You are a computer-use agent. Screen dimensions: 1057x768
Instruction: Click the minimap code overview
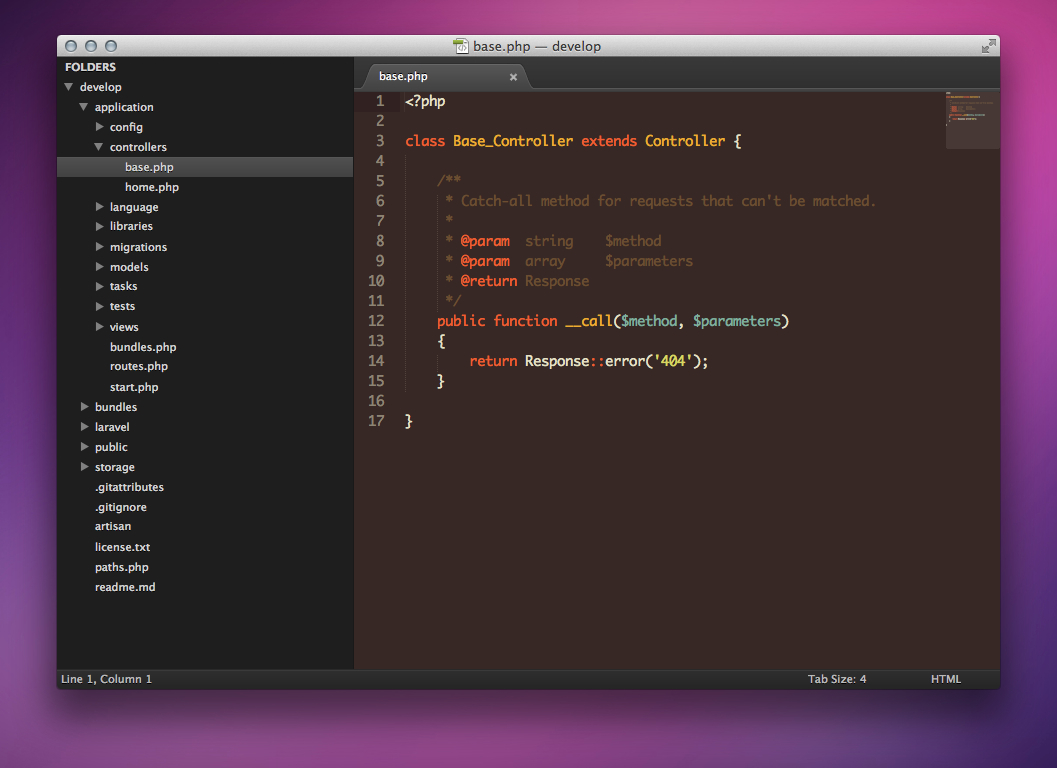(x=971, y=119)
